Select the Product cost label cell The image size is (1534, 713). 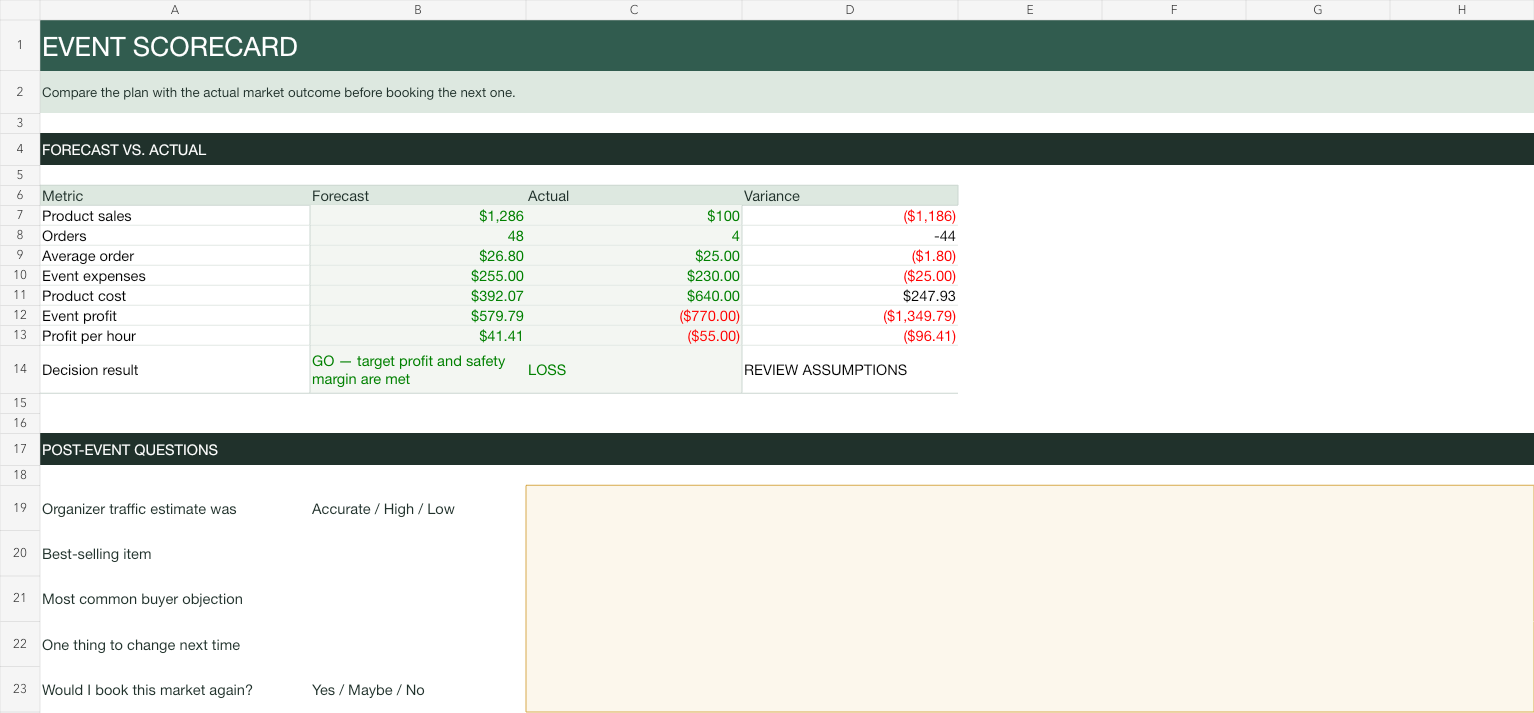pyautogui.click(x=175, y=296)
